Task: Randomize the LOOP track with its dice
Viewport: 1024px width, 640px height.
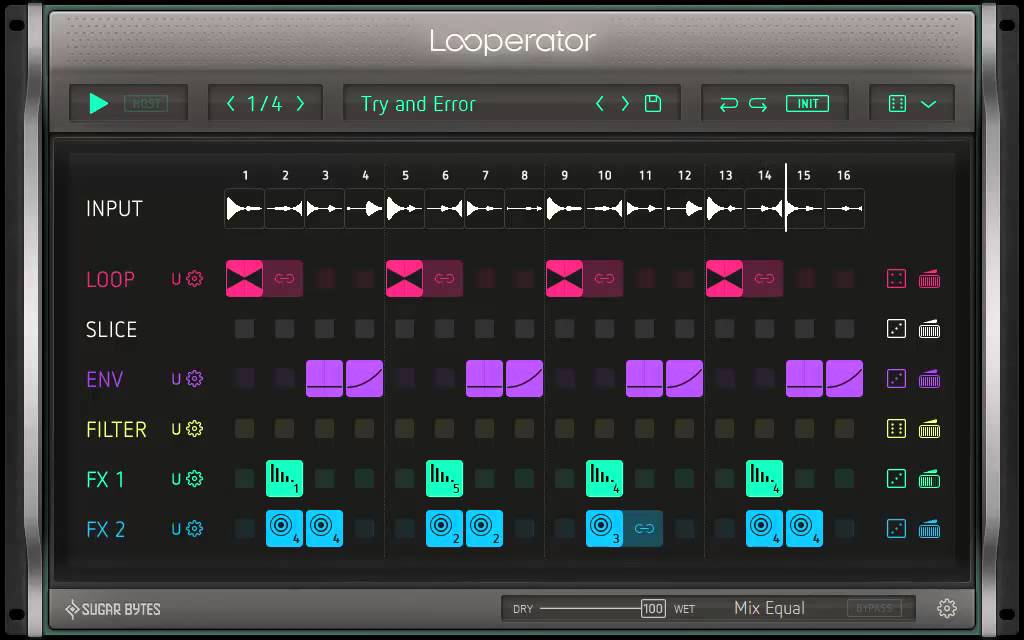Action: pyautogui.click(x=897, y=279)
